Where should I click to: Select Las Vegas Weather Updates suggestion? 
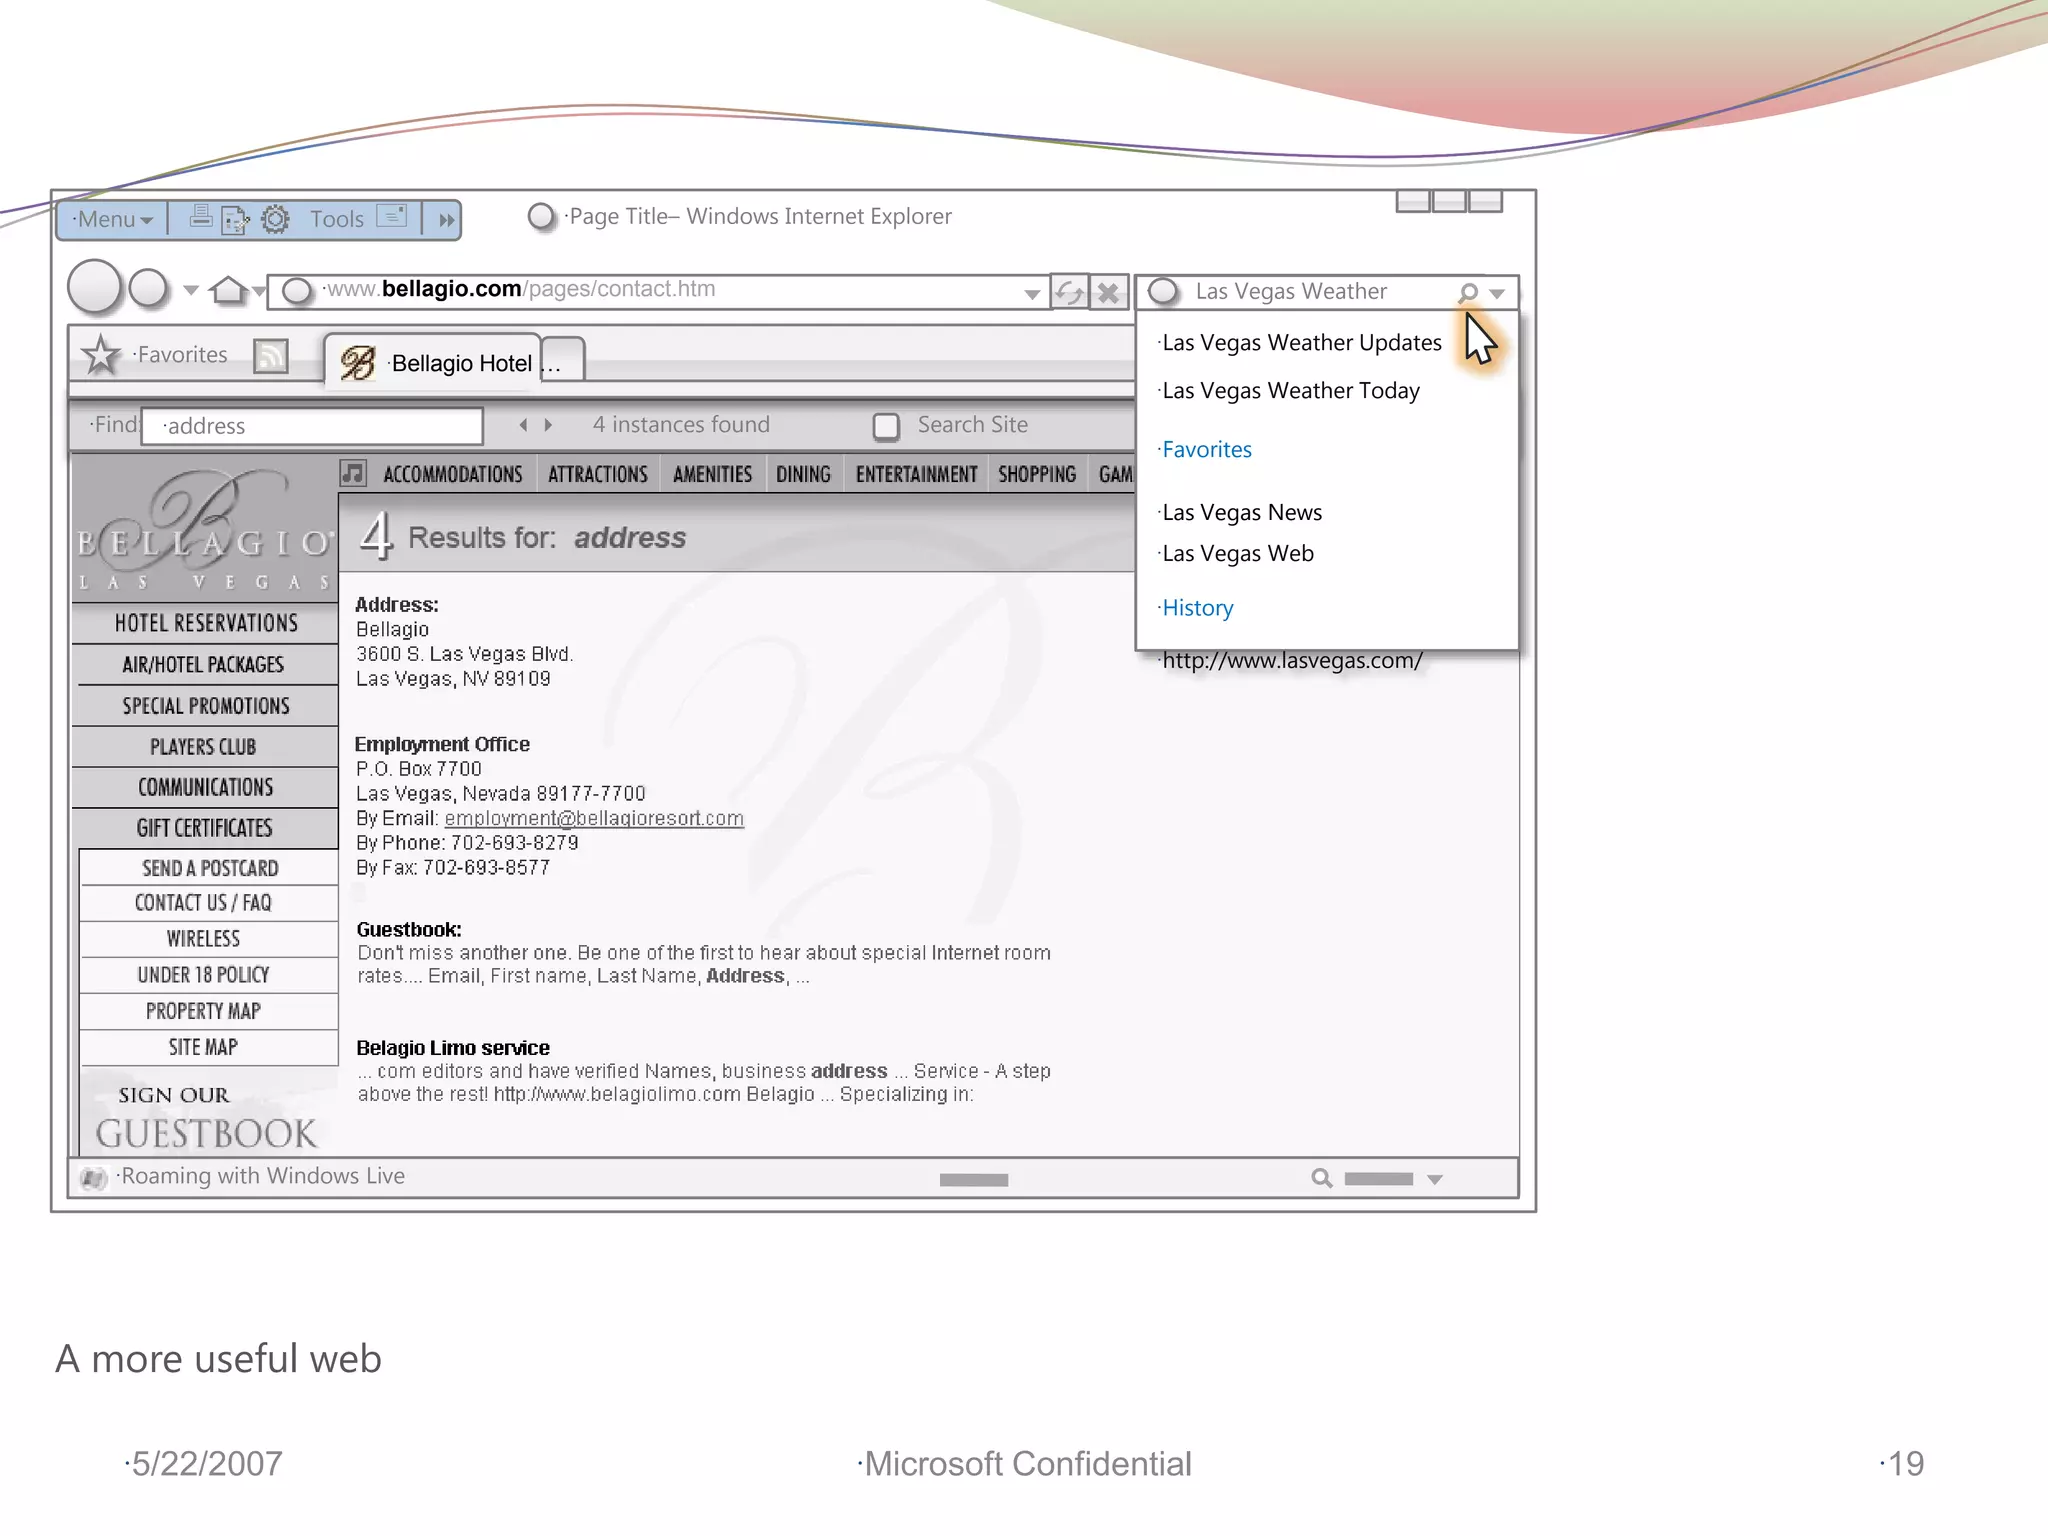(x=1302, y=343)
